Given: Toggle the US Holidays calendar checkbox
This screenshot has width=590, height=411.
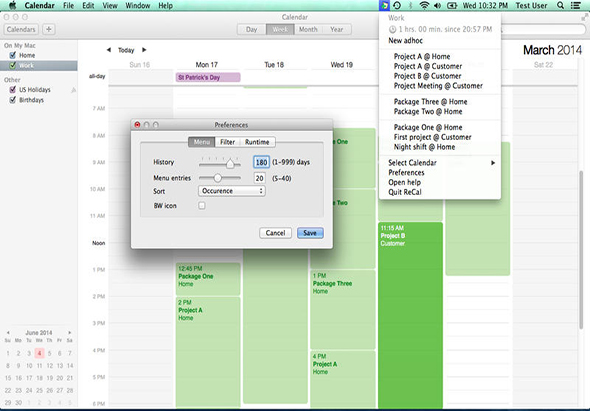Looking at the screenshot, I should (x=12, y=90).
